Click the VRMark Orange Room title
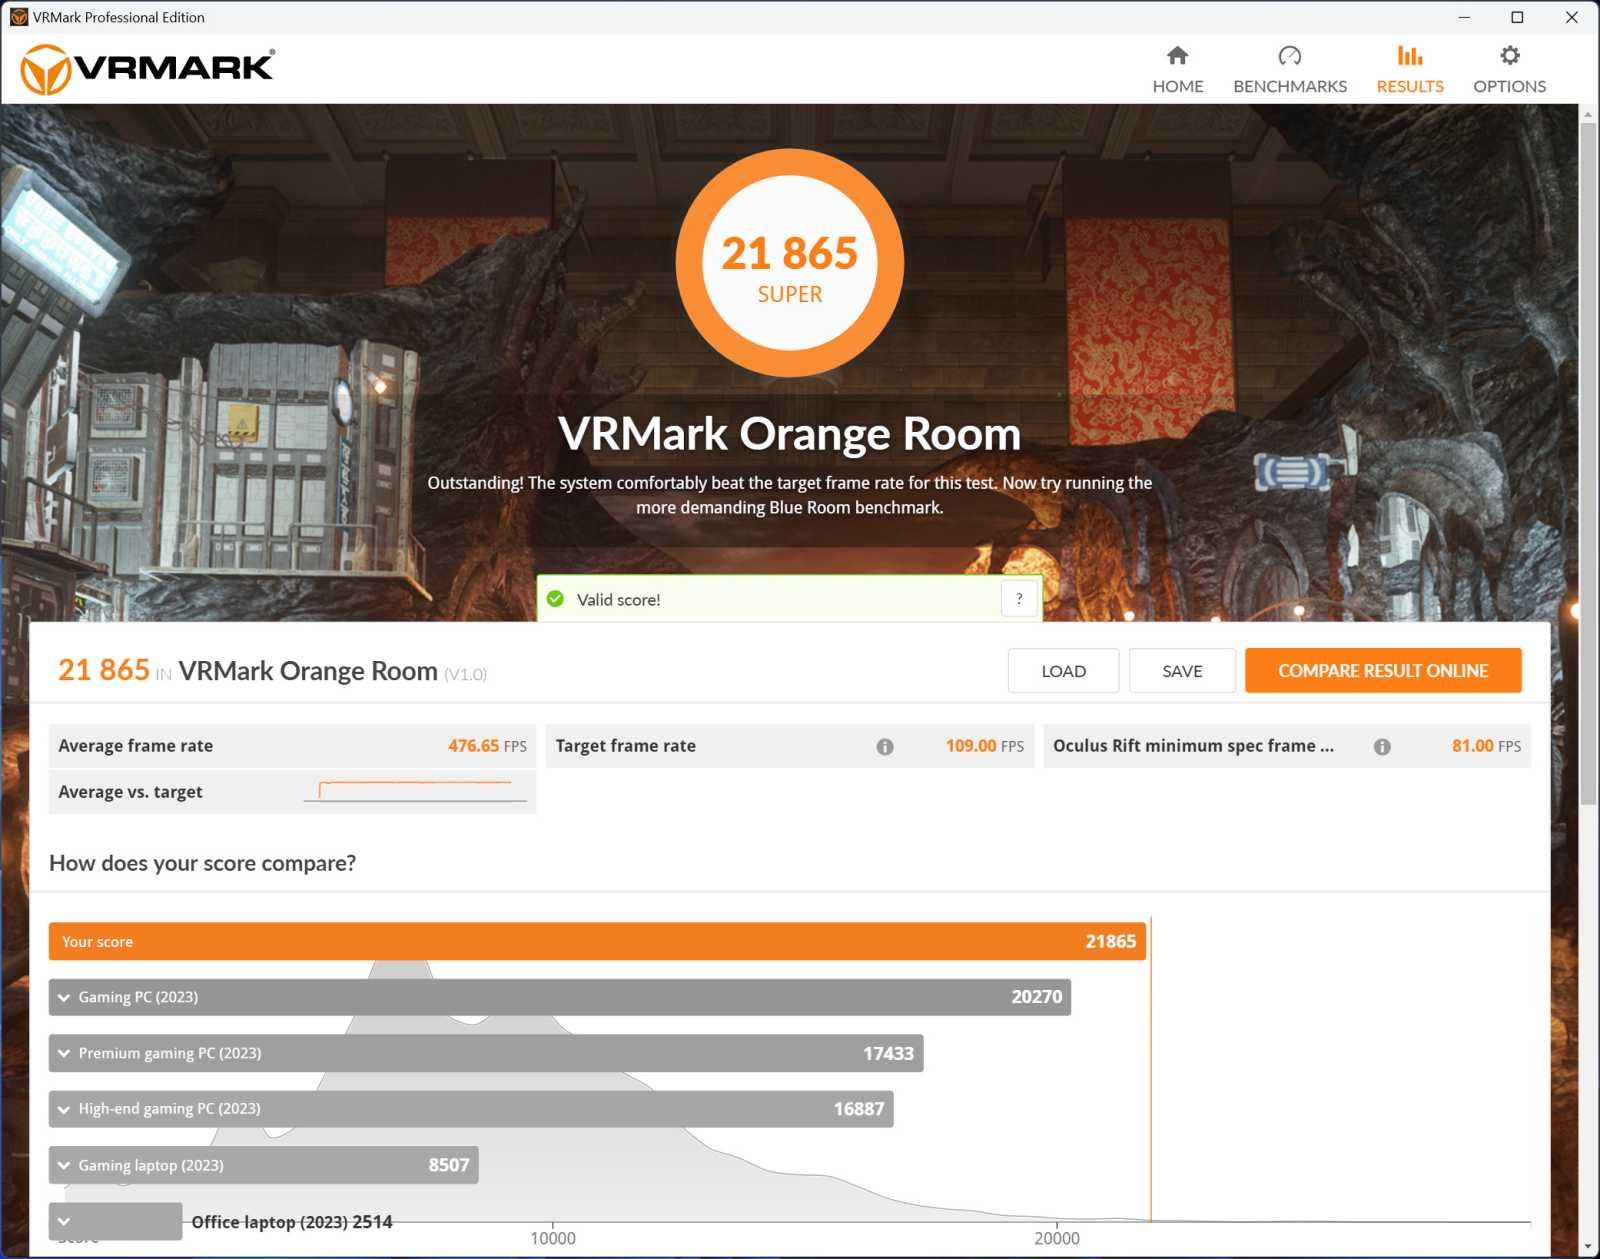Viewport: 1600px width, 1259px height. 790,434
